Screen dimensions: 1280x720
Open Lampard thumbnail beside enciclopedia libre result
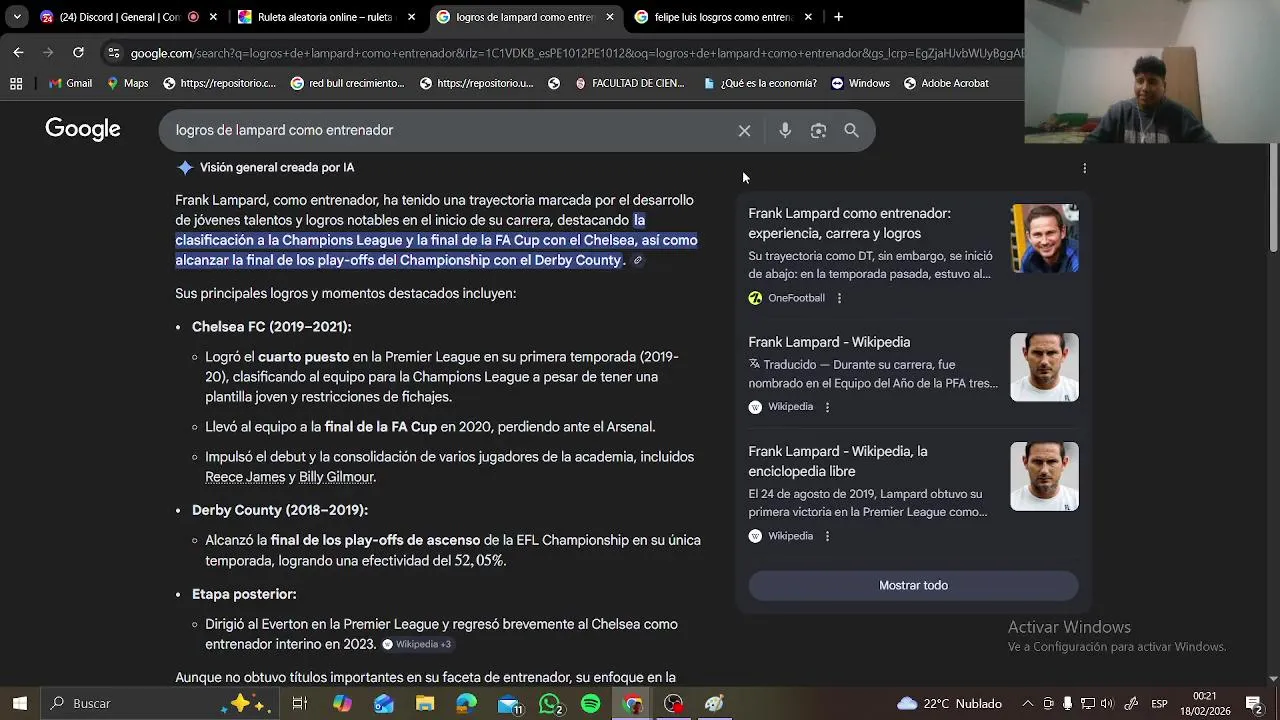pyautogui.click(x=1044, y=477)
